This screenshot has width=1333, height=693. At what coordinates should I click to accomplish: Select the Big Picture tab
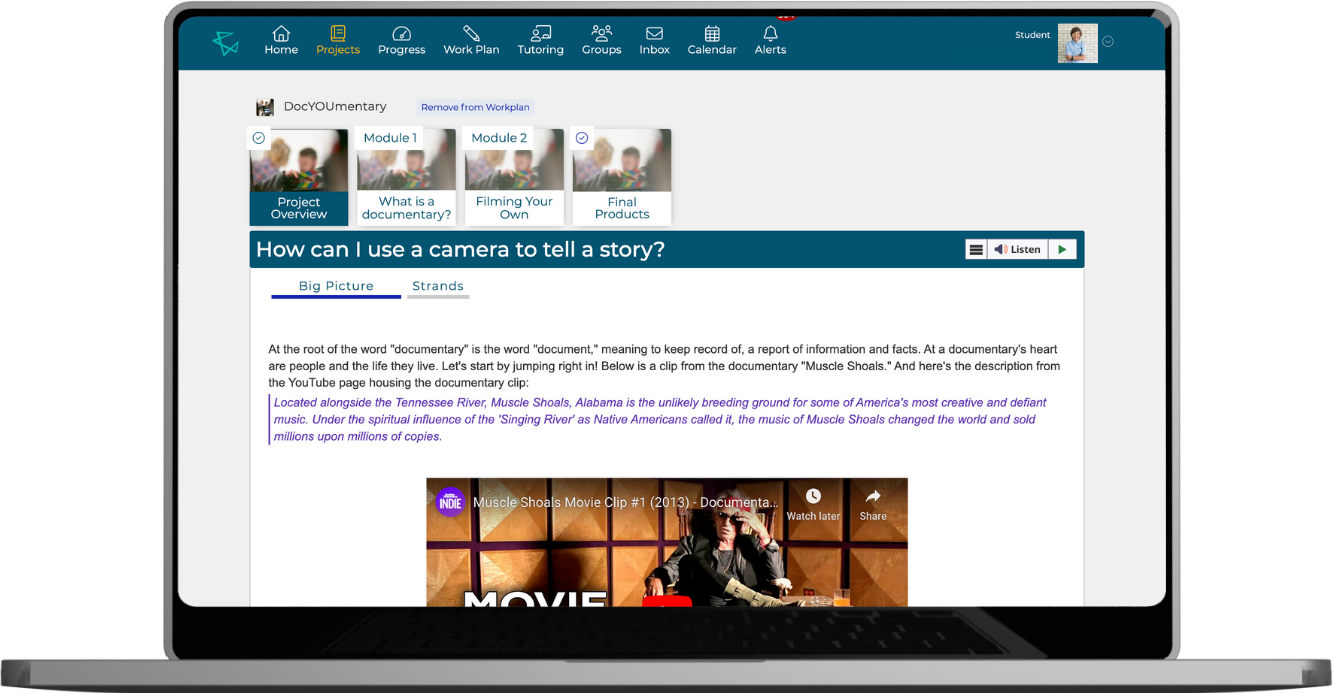(x=336, y=286)
